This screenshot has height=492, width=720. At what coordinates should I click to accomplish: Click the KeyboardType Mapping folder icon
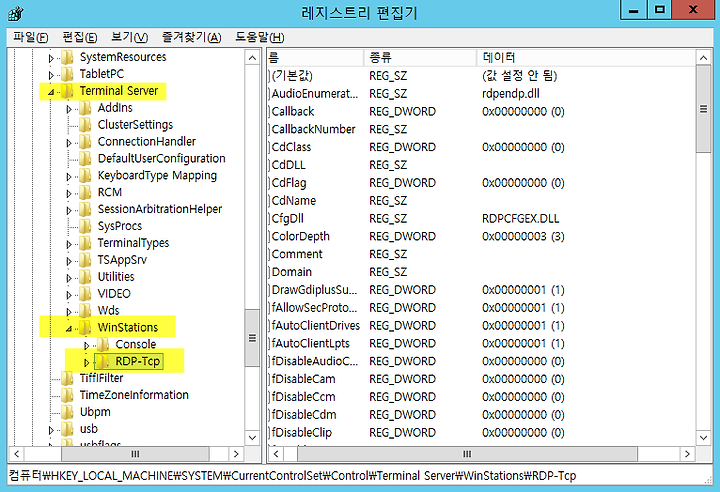click(x=85, y=176)
